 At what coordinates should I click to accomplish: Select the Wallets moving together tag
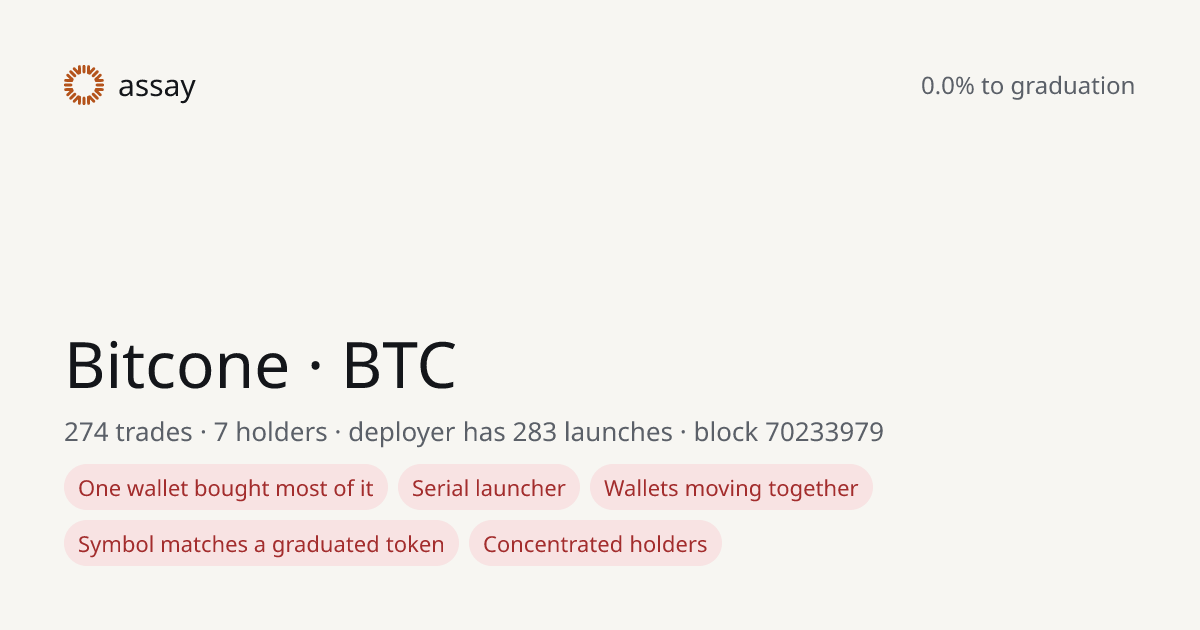pyautogui.click(x=731, y=488)
